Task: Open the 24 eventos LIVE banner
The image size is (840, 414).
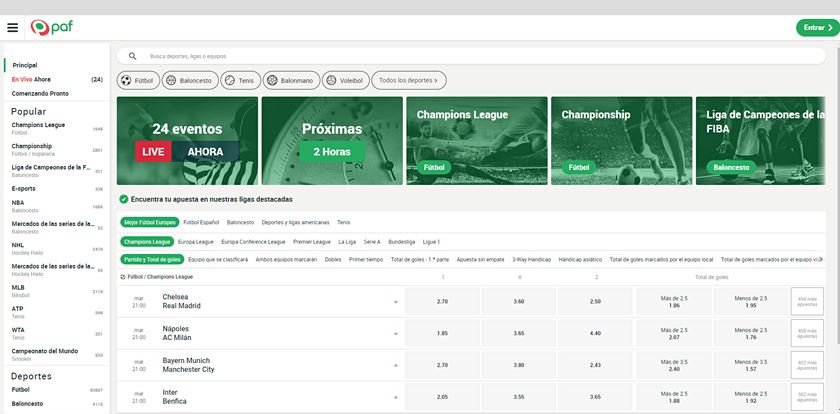Action: point(188,141)
